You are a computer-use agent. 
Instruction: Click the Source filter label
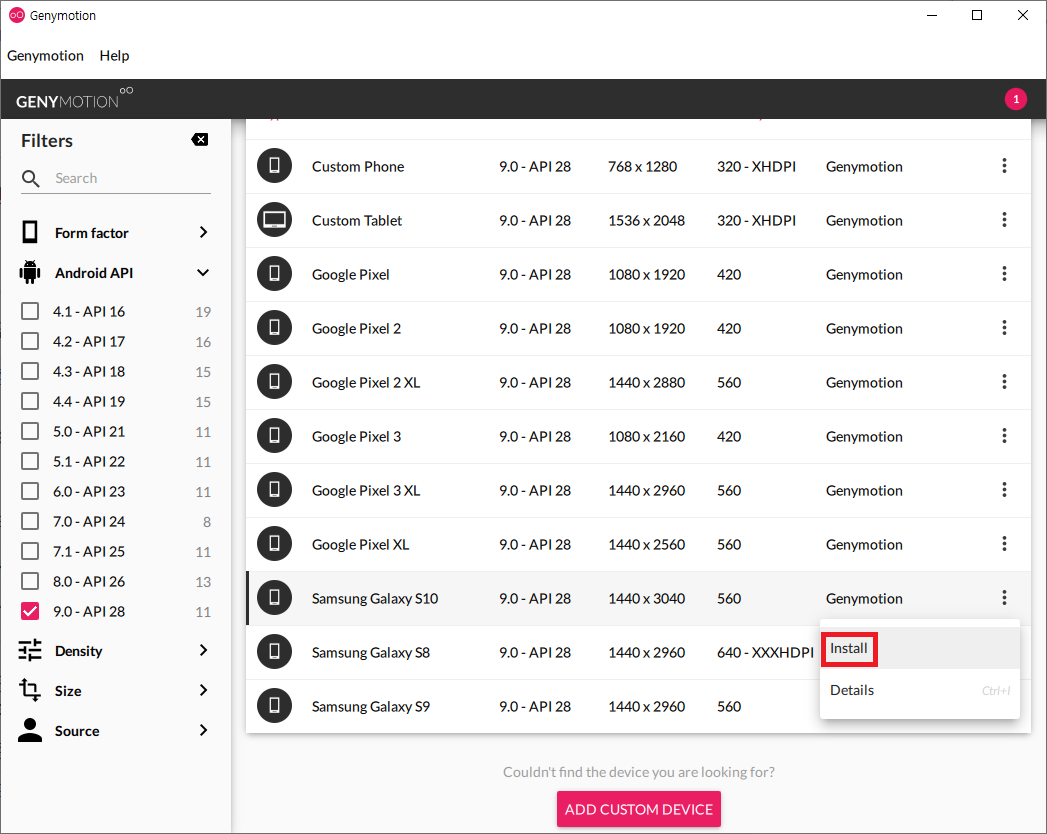pos(77,731)
